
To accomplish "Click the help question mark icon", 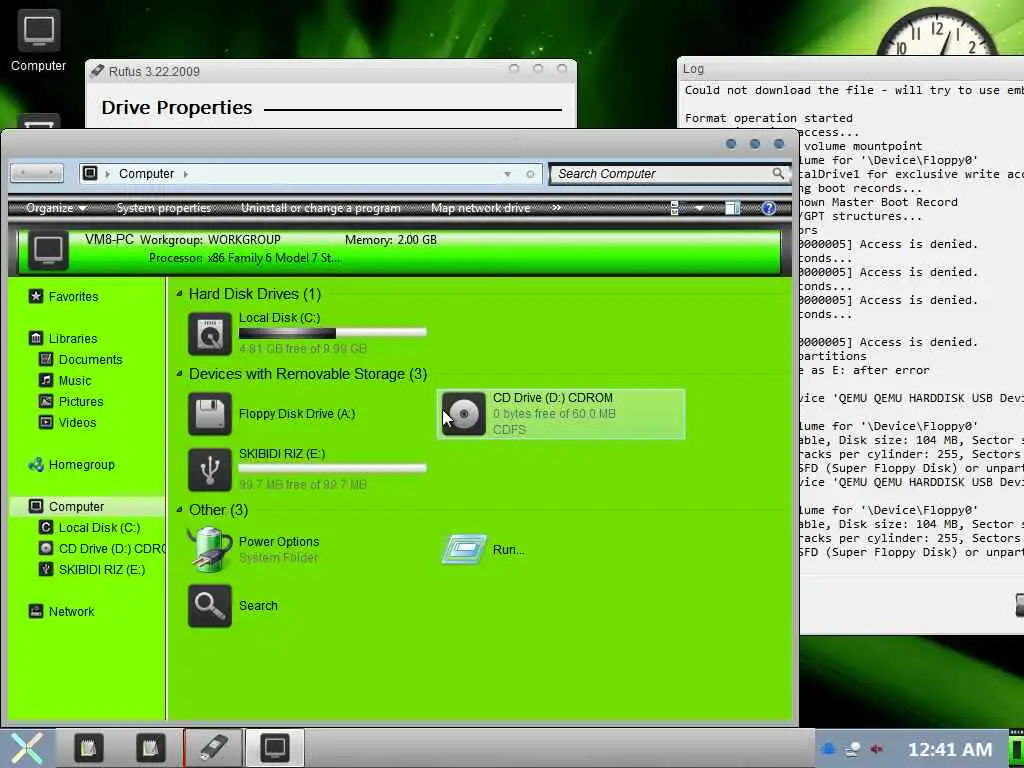I will [769, 208].
